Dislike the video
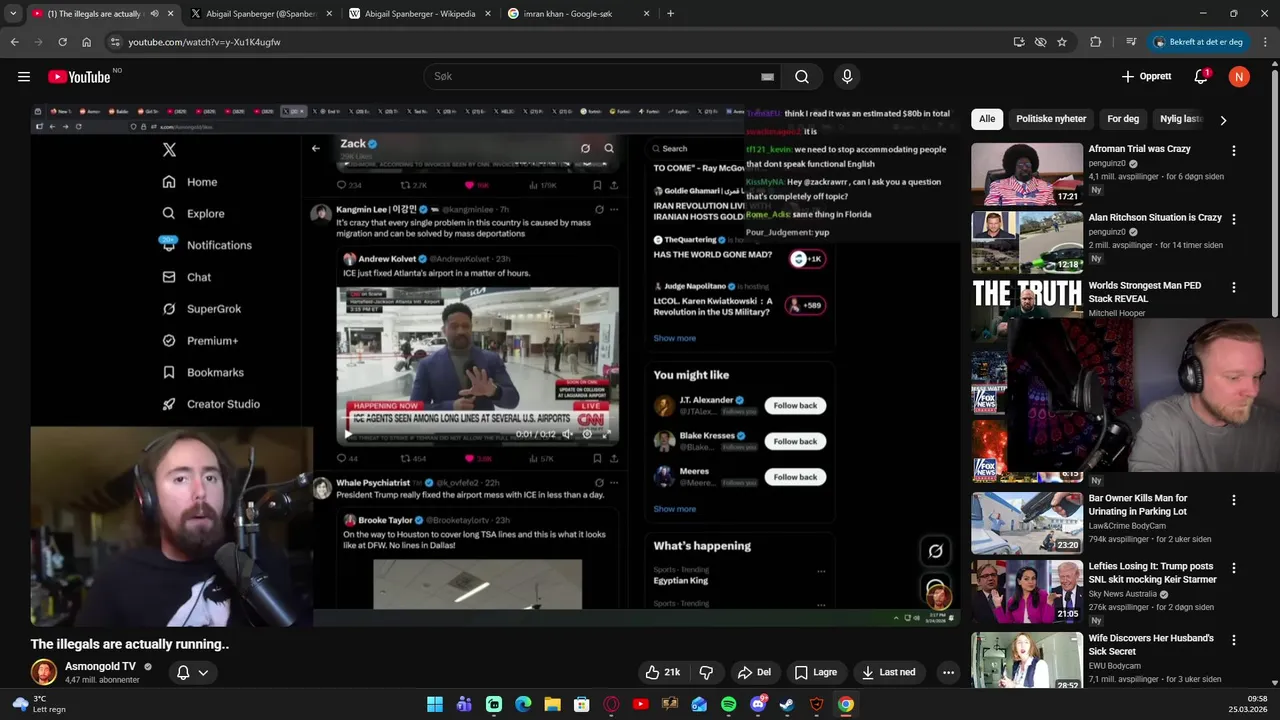The image size is (1280, 720). pos(706,672)
